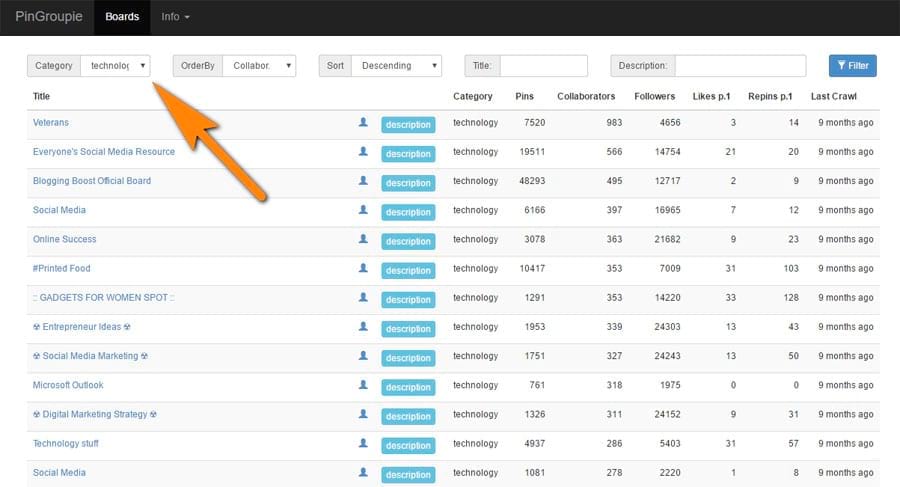Click the user icon in the Online Success row
Image resolution: width=900 pixels, height=487 pixels.
[x=363, y=240]
